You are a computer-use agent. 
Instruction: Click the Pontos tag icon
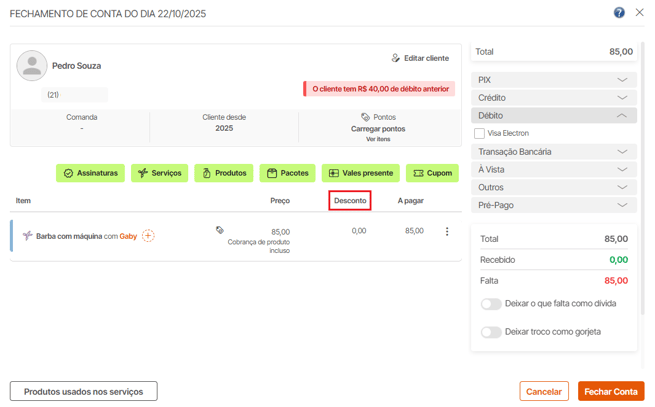[x=365, y=117]
